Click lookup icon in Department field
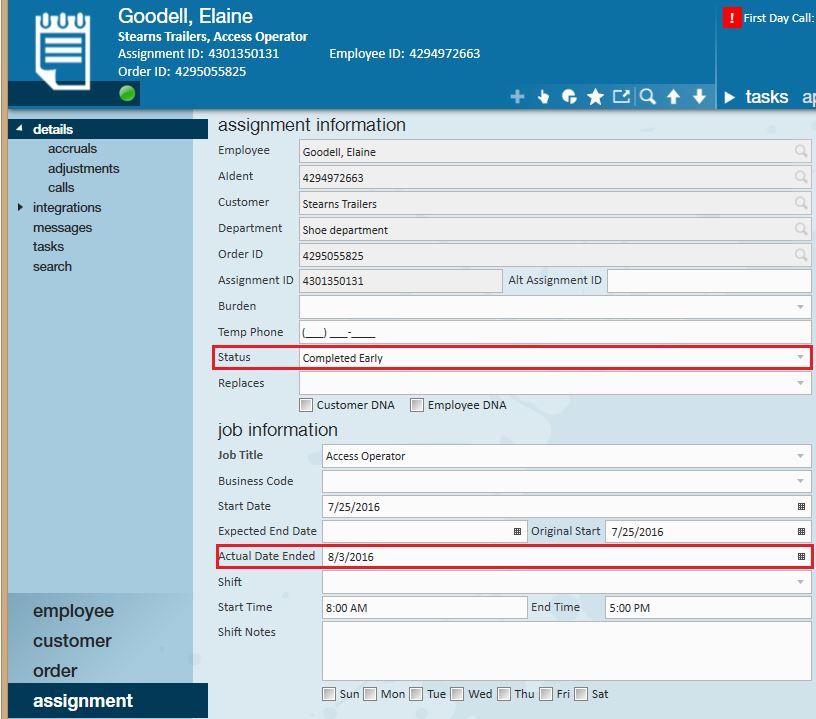Image resolution: width=816 pixels, height=719 pixels. click(x=801, y=229)
